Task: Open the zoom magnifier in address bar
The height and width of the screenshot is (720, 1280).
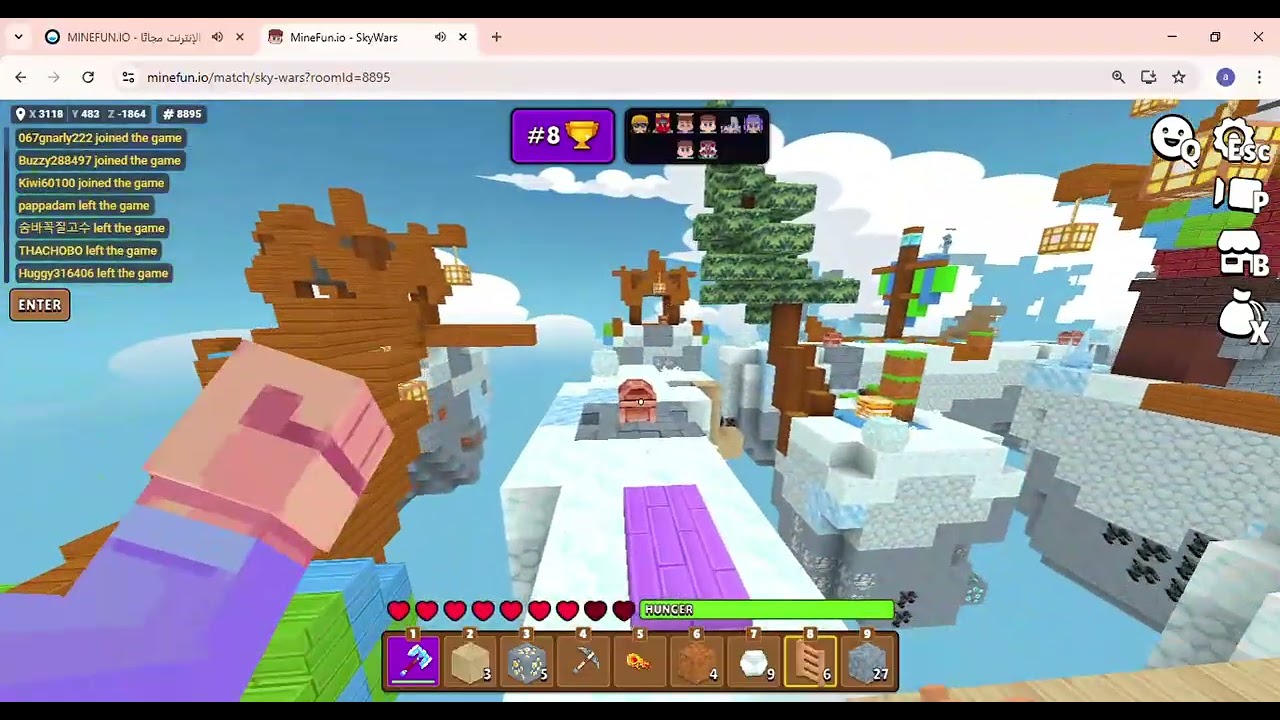Action: coord(1118,77)
